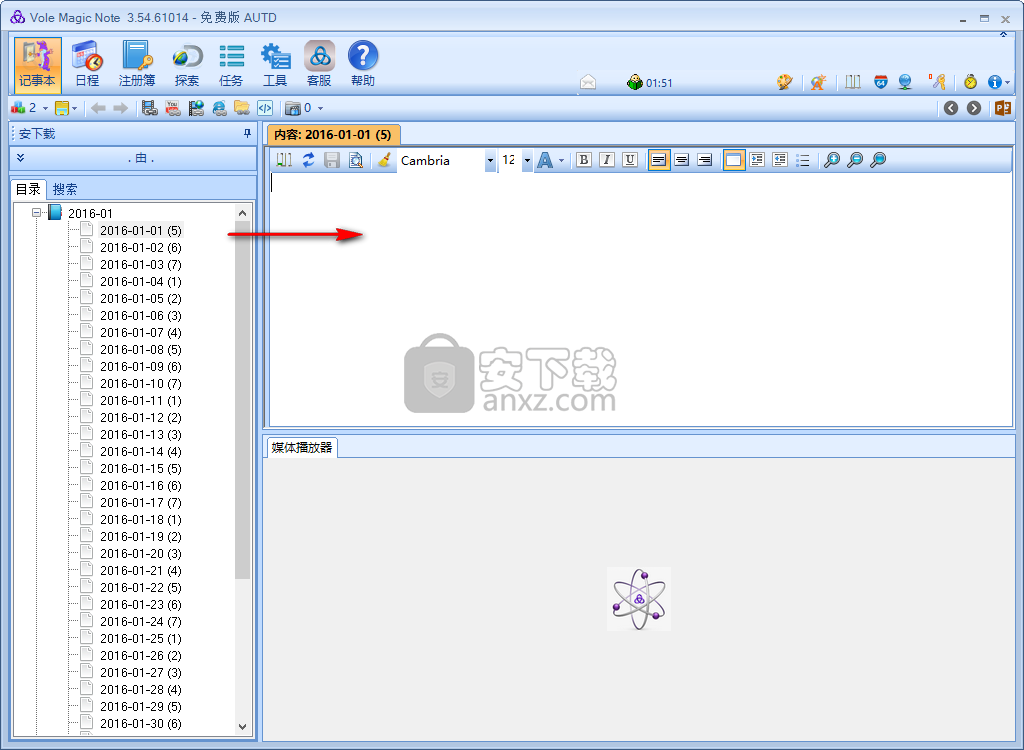This screenshot has height=750, width=1024.
Task: Click the YouTube link icon
Action: tap(172, 108)
